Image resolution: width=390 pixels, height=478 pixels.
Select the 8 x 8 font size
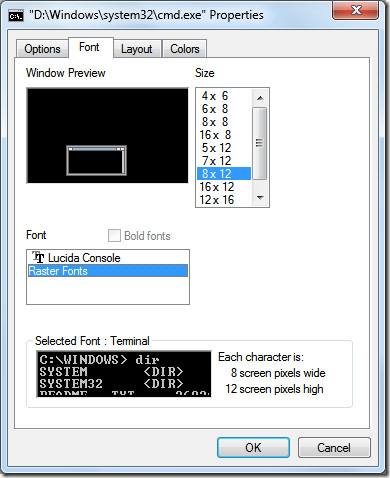(x=224, y=122)
